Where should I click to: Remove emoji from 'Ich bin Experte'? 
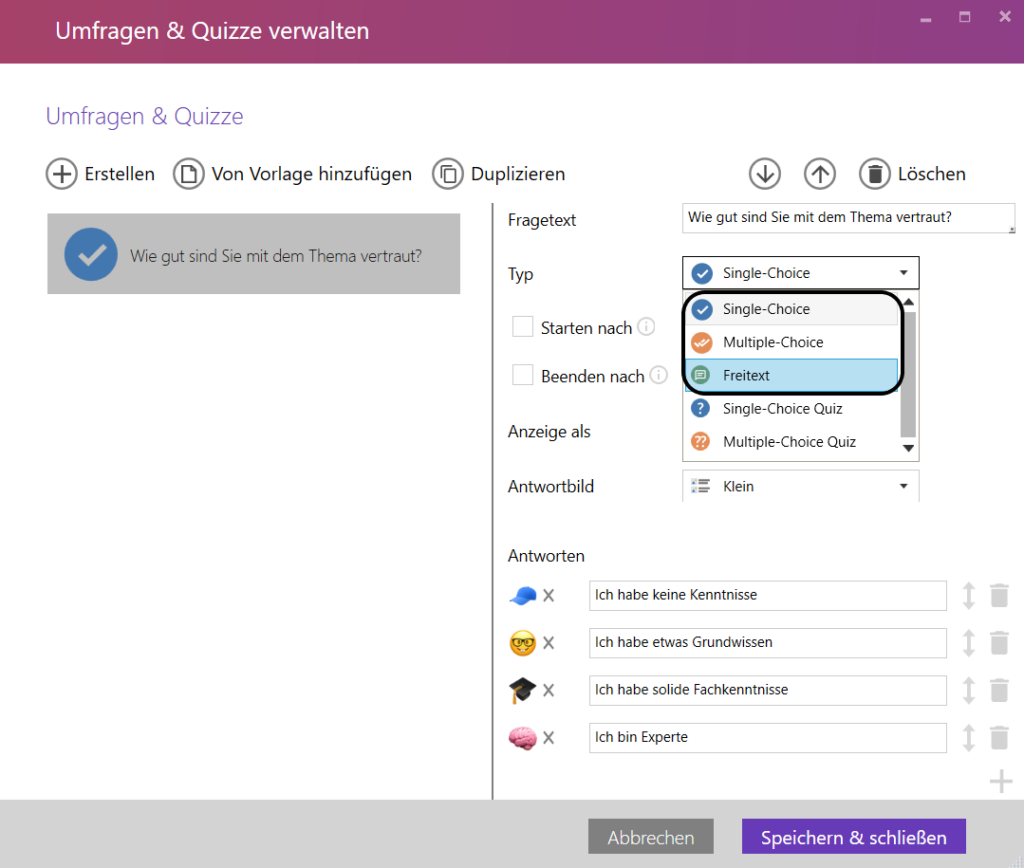click(549, 738)
